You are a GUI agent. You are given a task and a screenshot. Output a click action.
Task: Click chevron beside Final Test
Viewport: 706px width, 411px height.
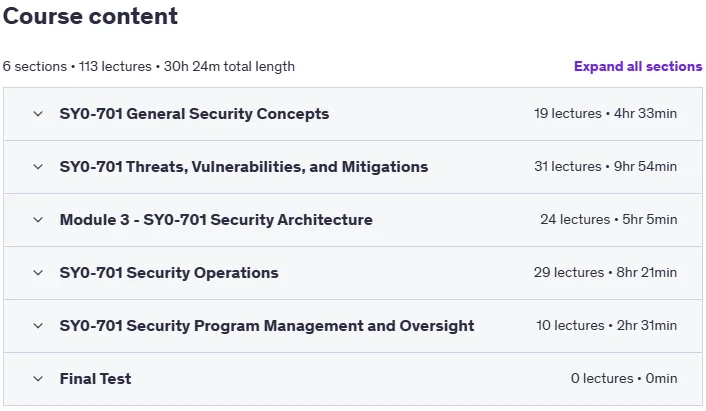click(x=38, y=379)
